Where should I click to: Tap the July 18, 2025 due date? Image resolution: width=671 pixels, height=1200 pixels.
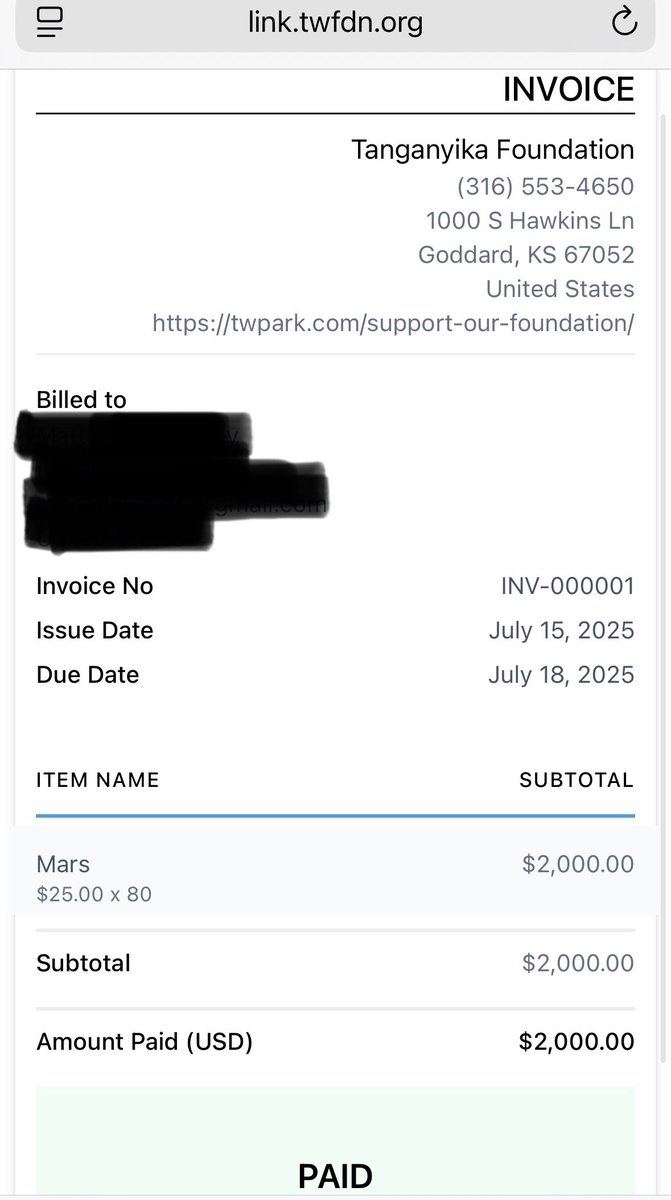pyautogui.click(x=561, y=675)
